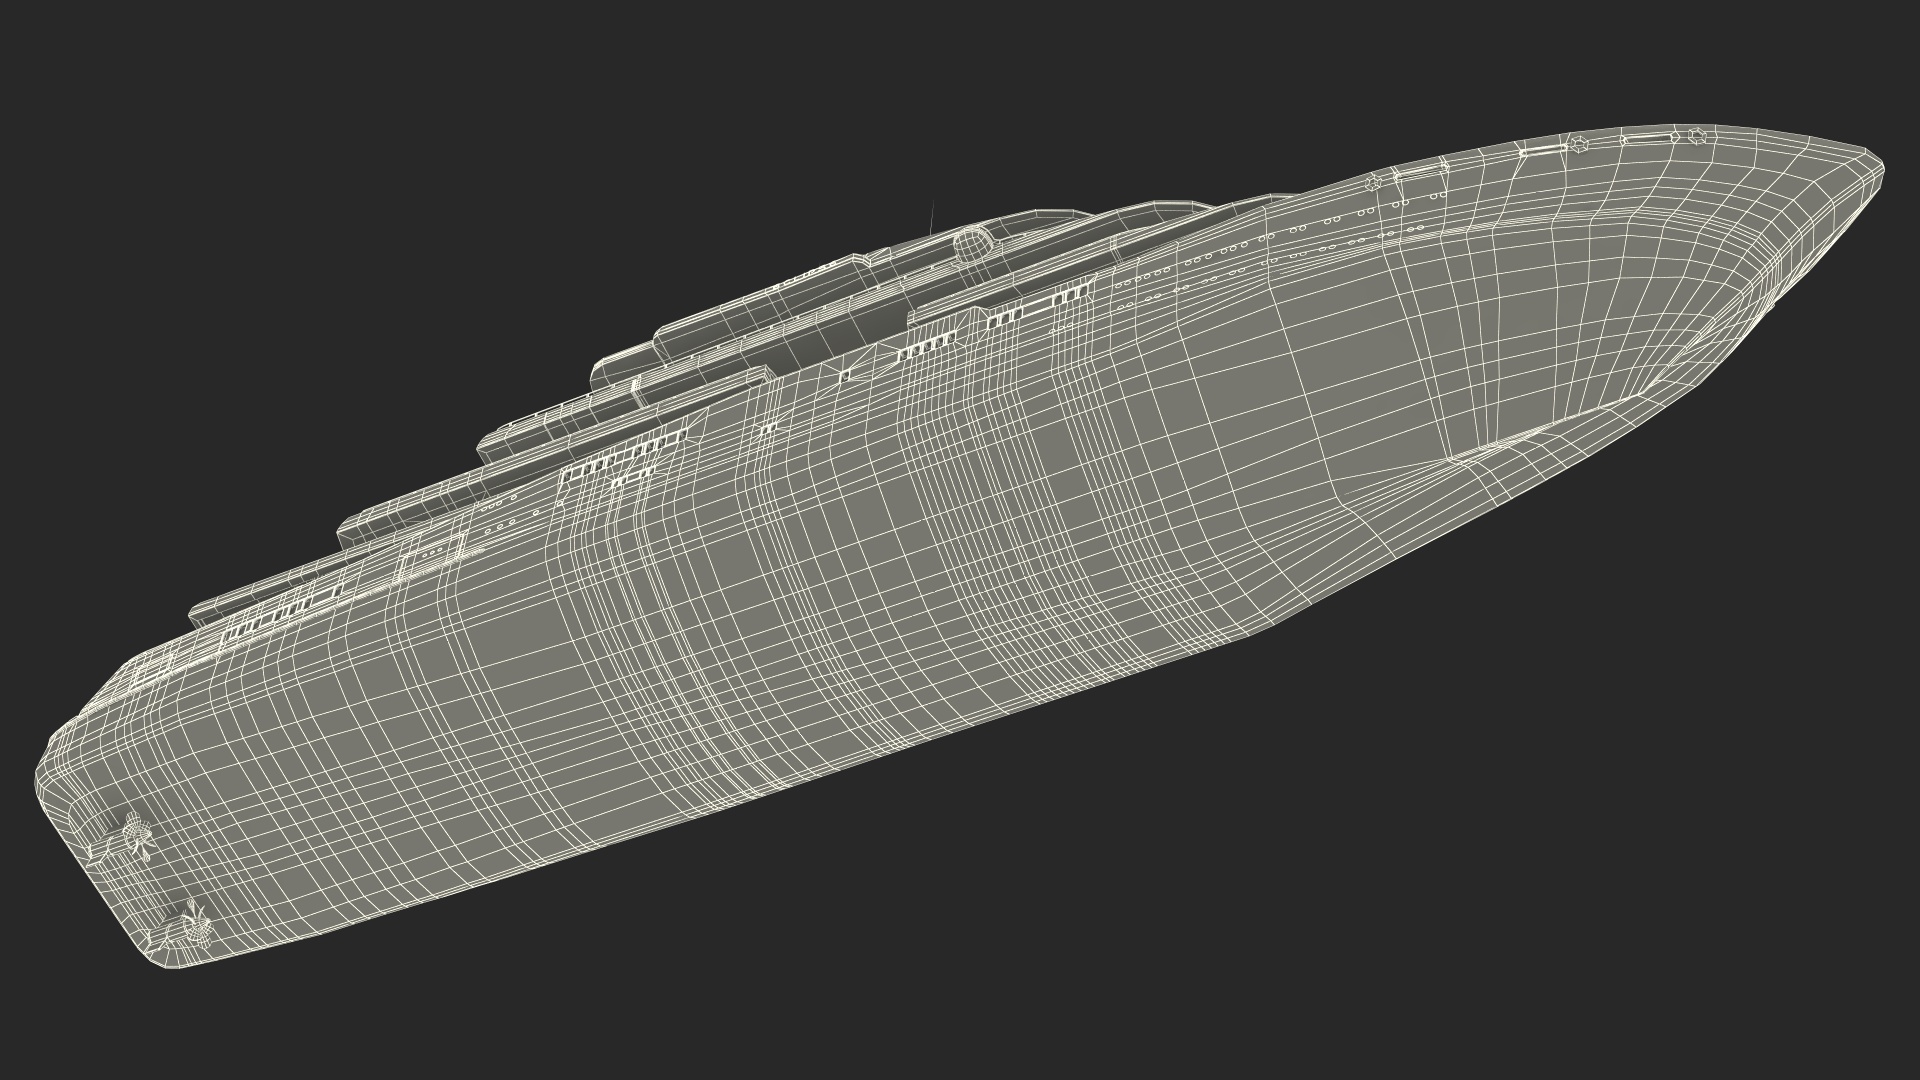Click the thin antenna mast above the dome

[x=932, y=217]
